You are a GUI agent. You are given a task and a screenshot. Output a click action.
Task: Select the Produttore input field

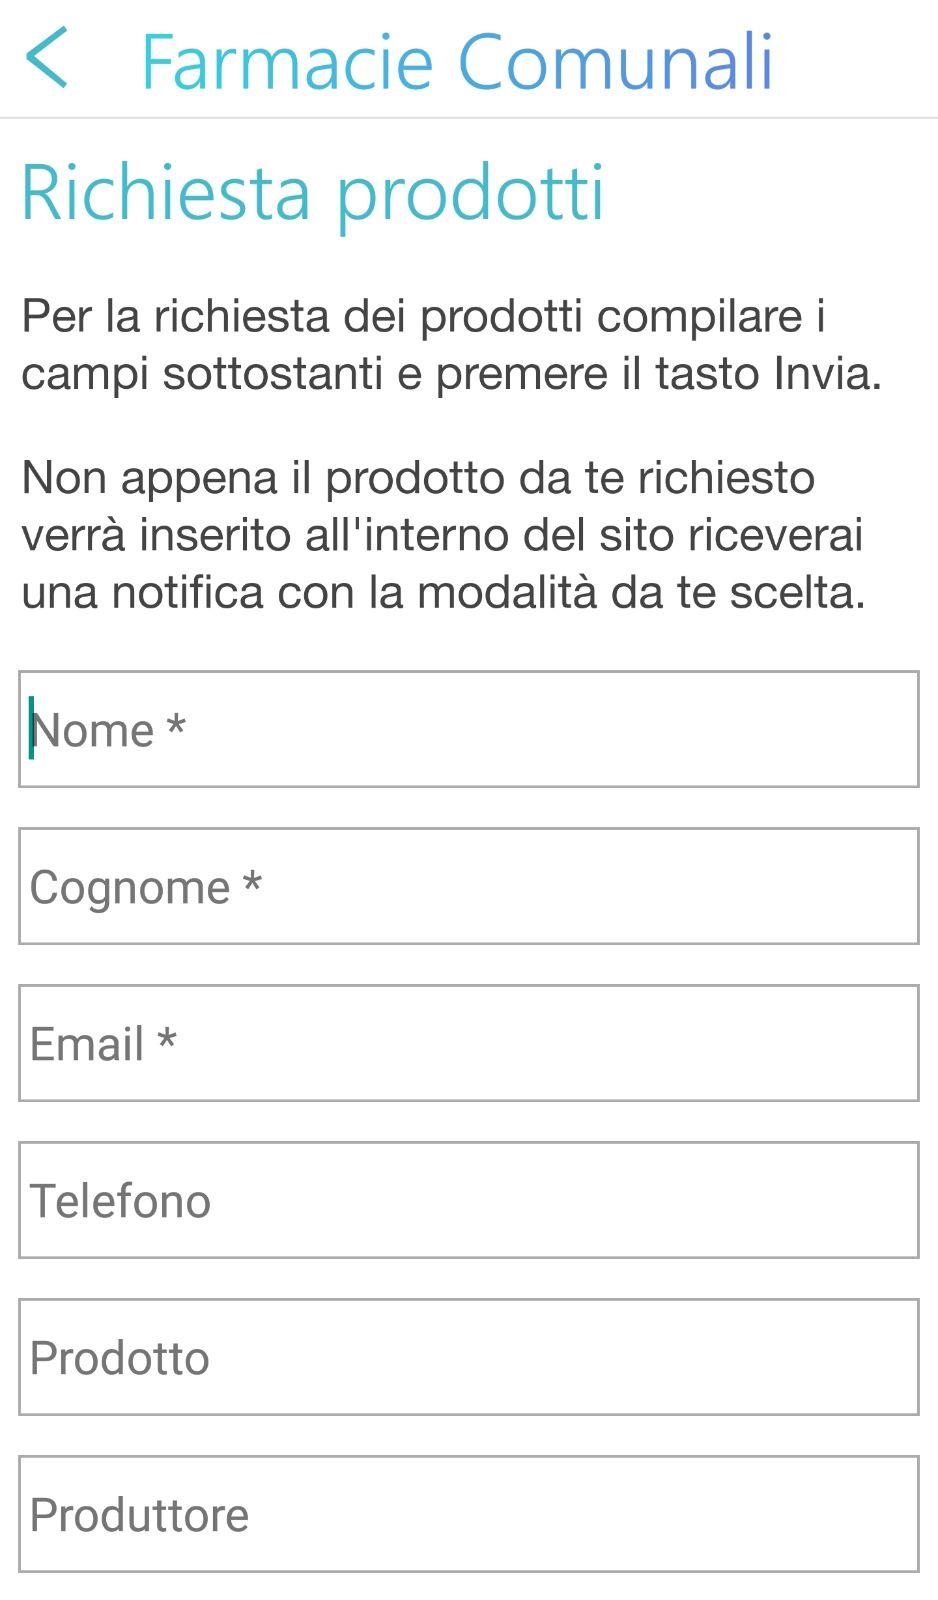(468, 1514)
